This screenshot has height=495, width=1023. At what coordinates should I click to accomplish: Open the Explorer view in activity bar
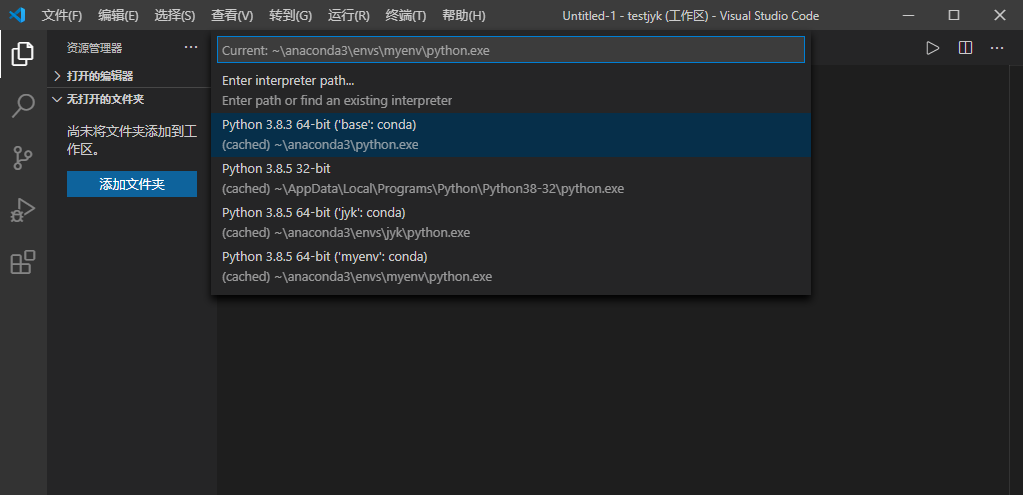(23, 53)
